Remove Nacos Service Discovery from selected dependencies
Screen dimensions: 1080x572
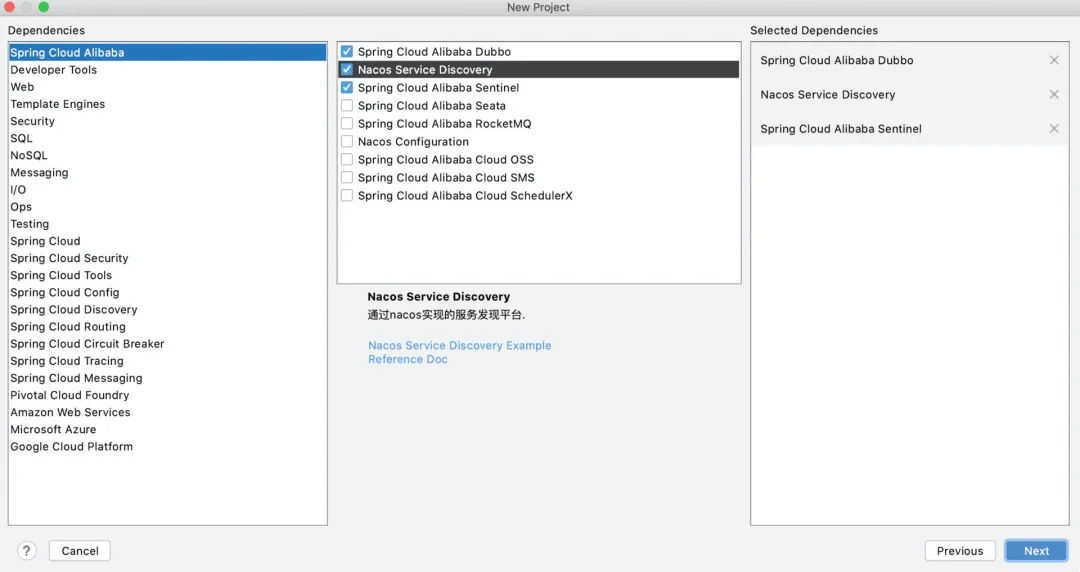point(1054,94)
